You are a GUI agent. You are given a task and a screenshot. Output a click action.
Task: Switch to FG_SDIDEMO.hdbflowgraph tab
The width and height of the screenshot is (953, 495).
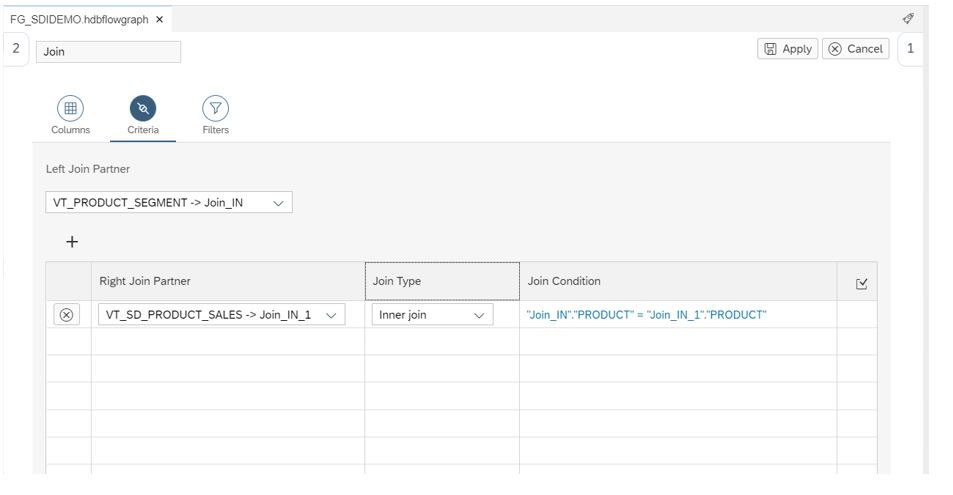click(79, 19)
